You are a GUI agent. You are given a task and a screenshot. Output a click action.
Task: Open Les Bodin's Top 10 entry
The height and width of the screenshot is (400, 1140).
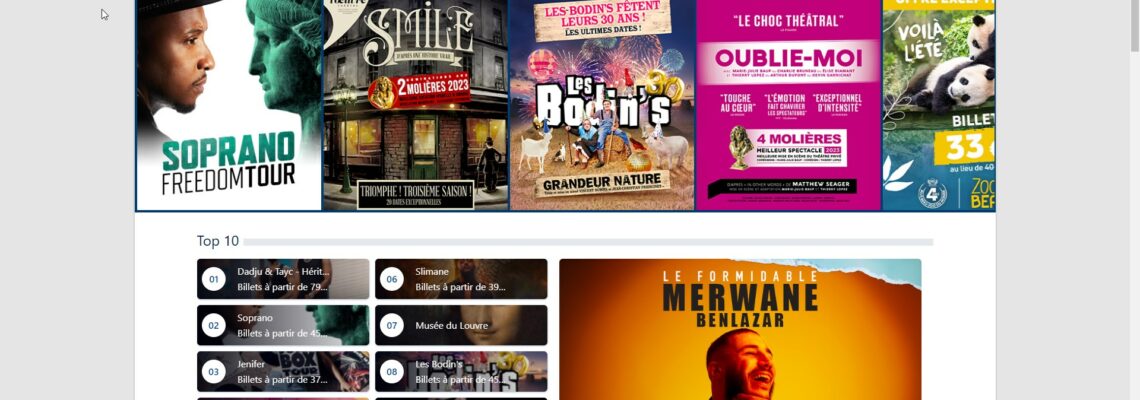461,372
